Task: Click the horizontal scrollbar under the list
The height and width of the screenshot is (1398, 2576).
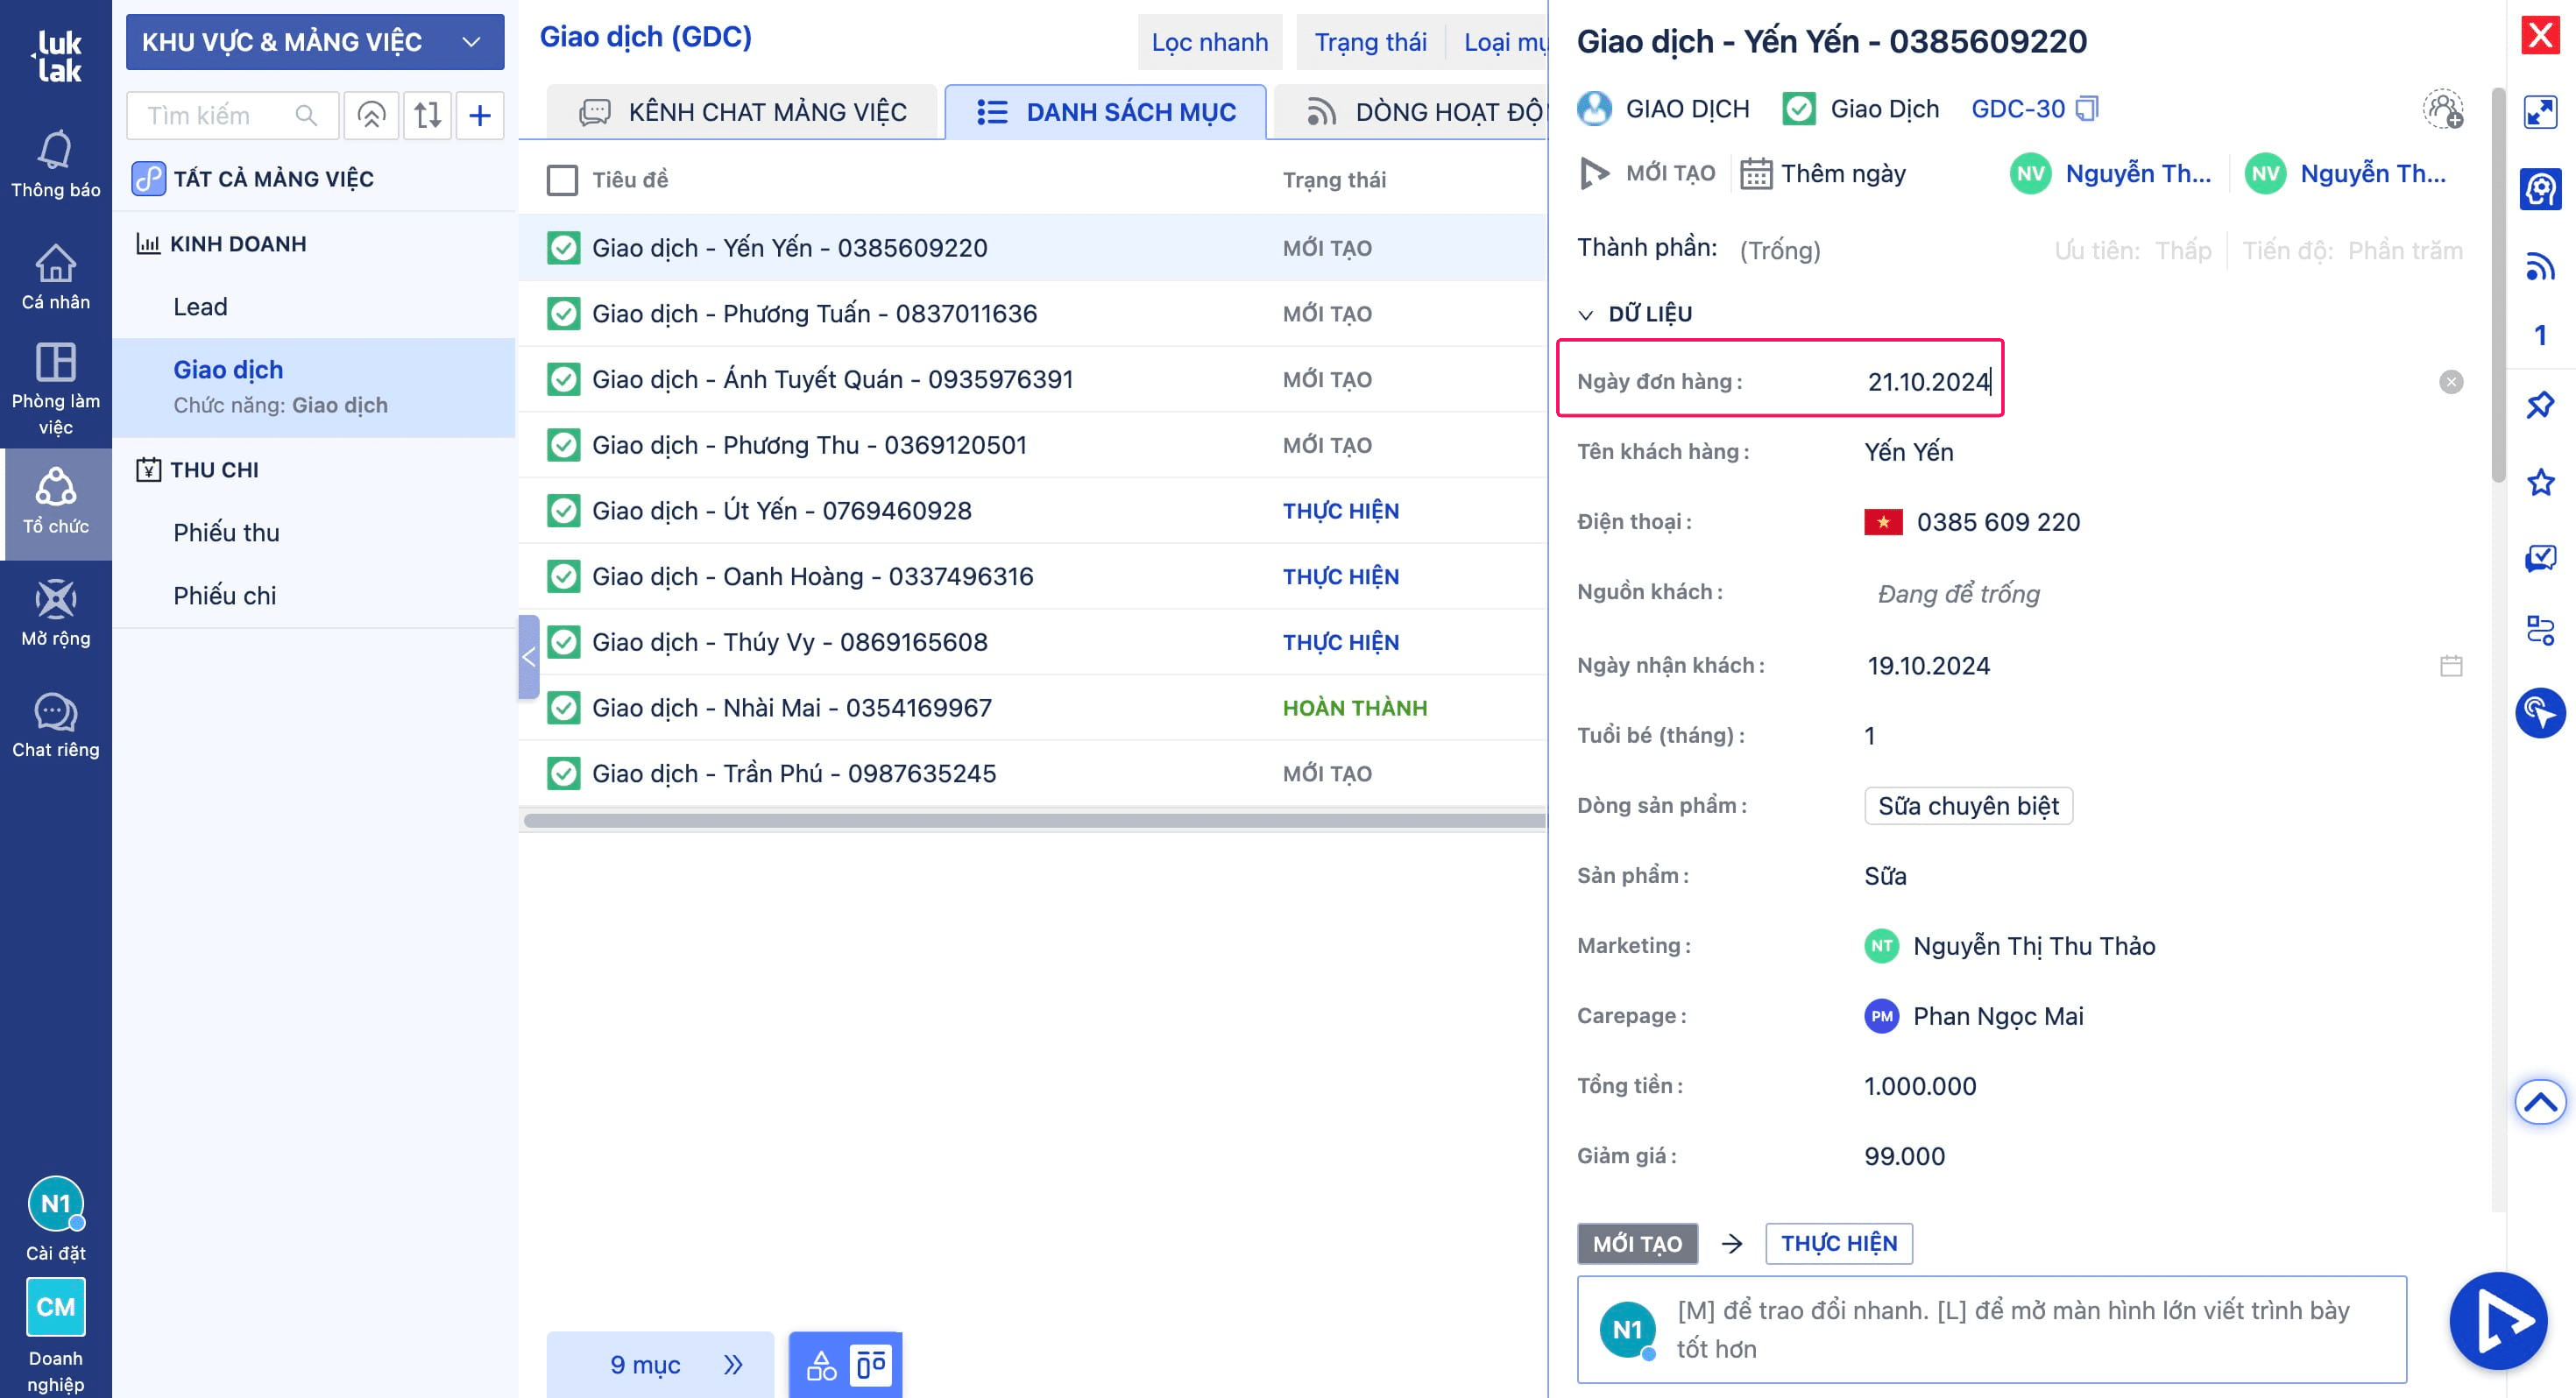Action: coord(1032,821)
